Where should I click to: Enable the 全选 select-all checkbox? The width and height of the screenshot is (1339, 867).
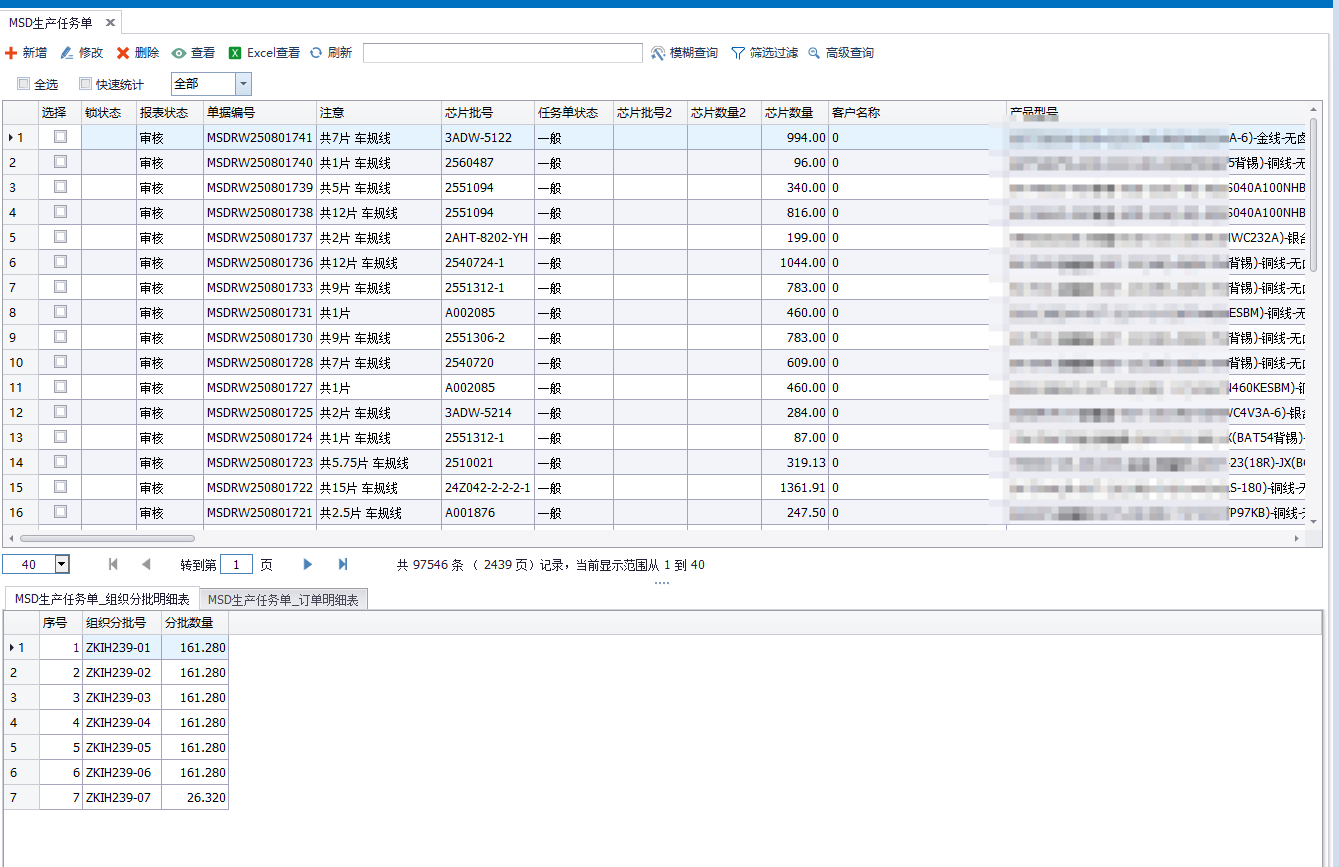pos(23,84)
